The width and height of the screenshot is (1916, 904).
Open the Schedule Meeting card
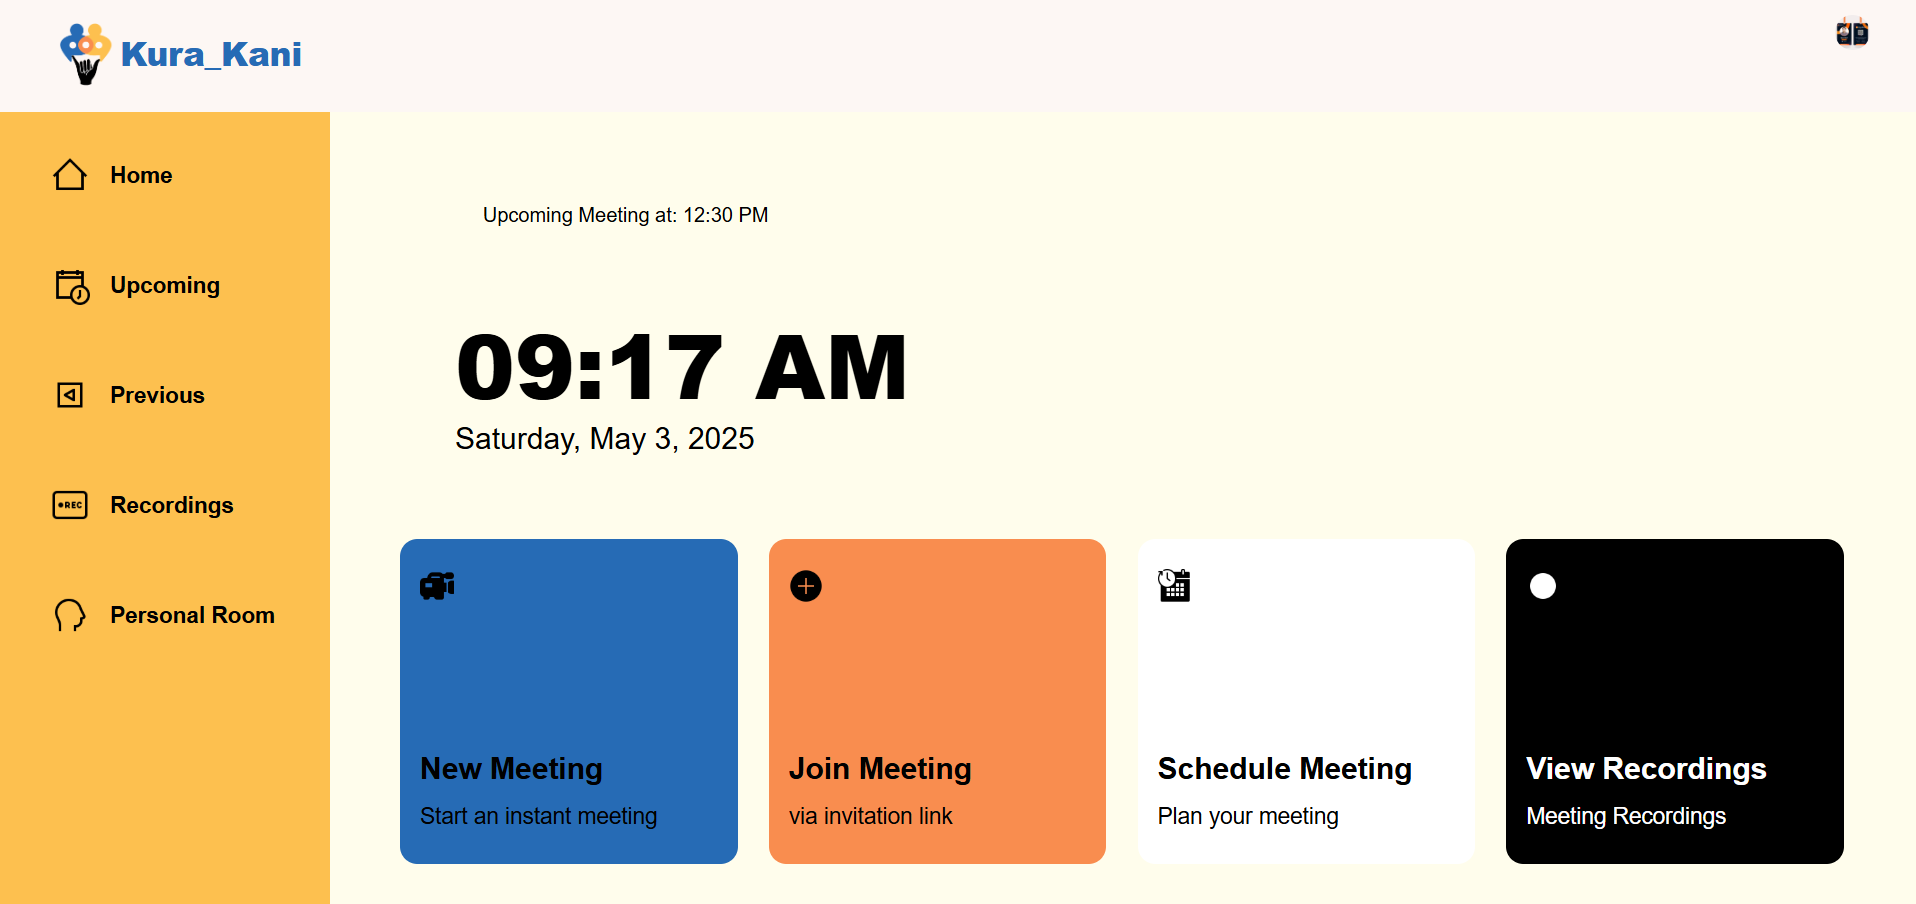tap(1306, 701)
